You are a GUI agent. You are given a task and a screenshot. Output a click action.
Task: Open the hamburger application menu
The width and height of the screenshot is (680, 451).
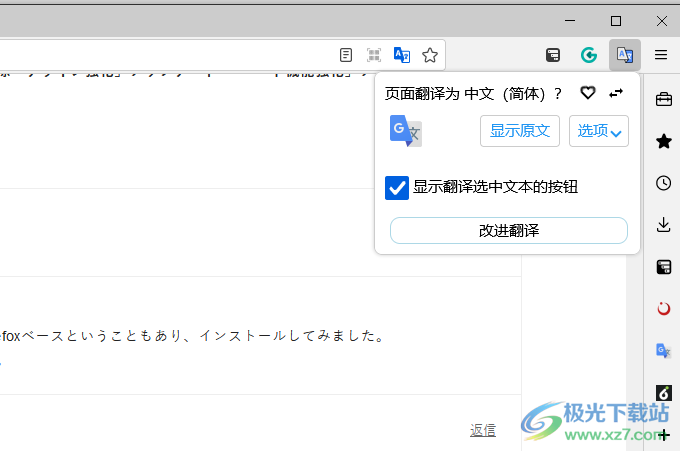point(661,55)
